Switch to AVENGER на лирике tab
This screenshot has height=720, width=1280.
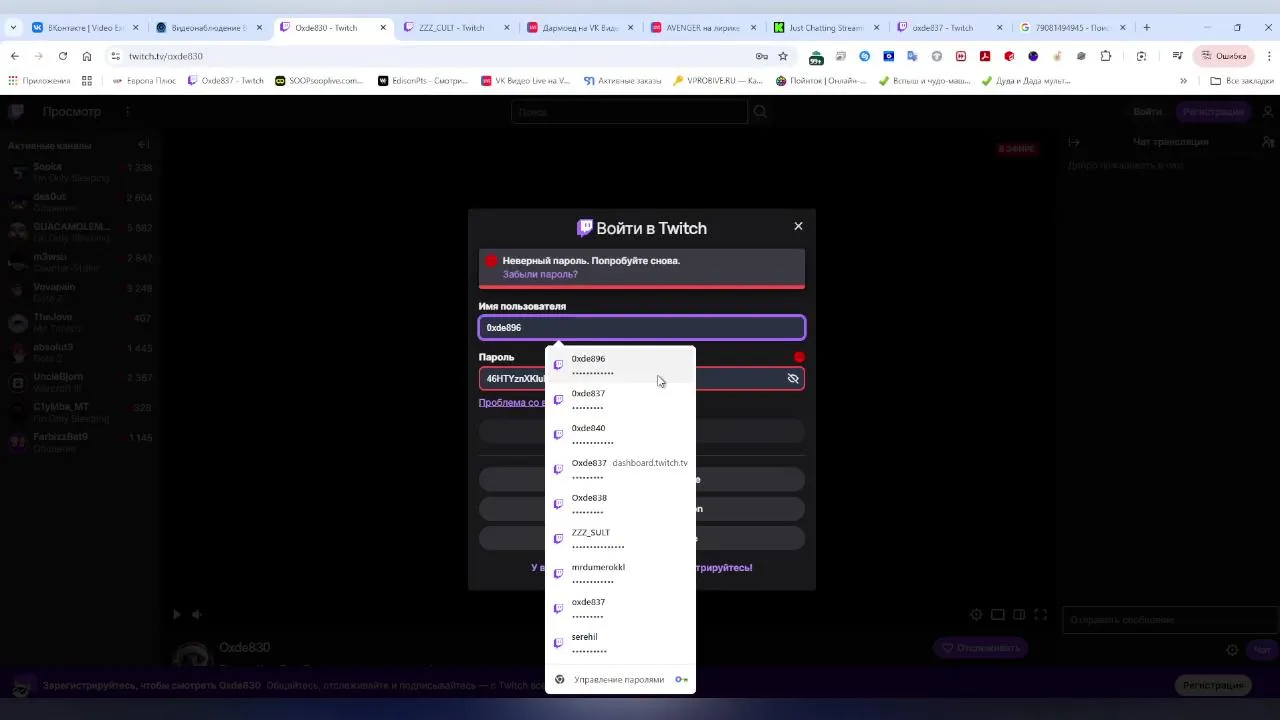(705, 27)
